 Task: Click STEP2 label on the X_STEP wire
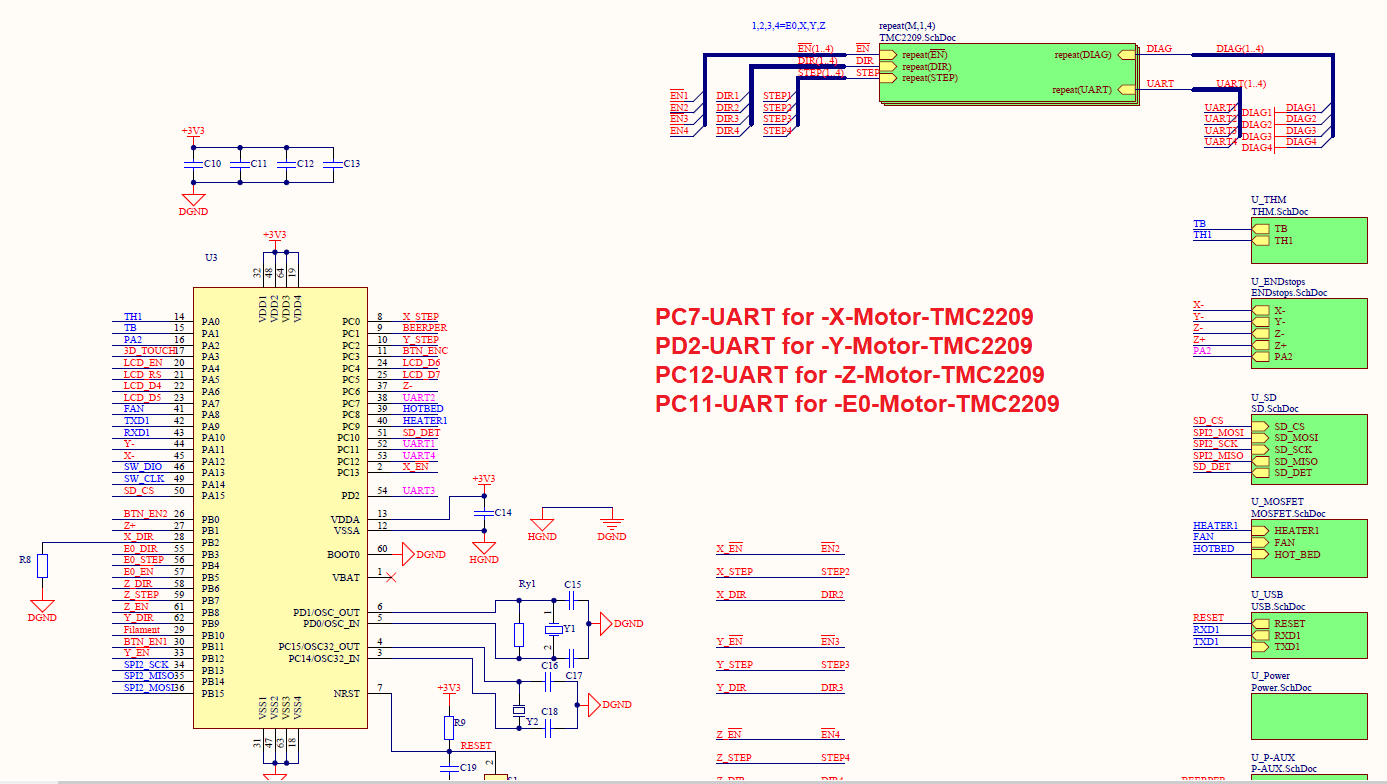click(835, 572)
